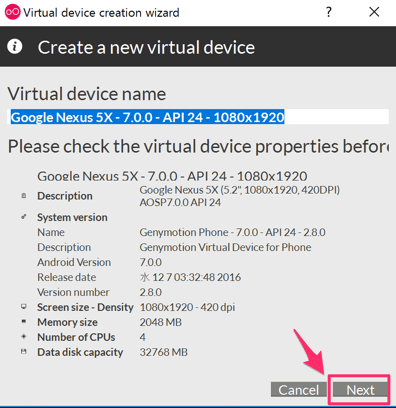Click the Release date value '12 7 03:32:48 2016'
This screenshot has width=396, height=408.
coord(196,277)
